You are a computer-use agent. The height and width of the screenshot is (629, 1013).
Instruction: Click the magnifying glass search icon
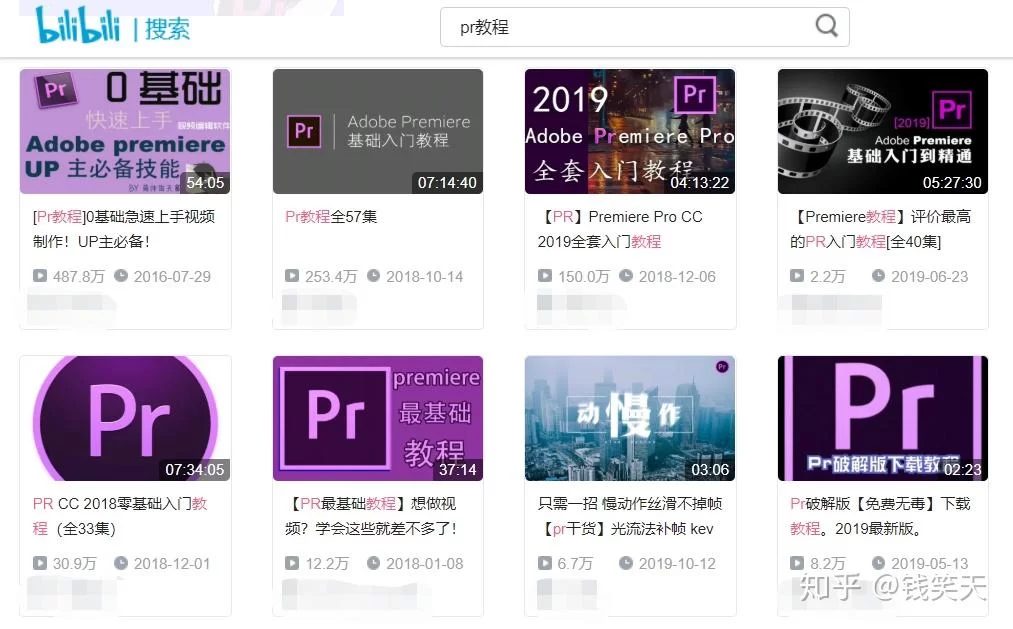827,27
